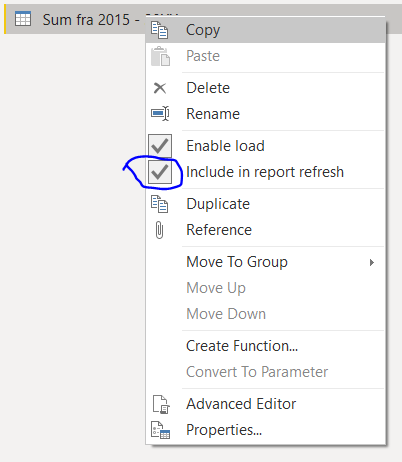Image resolution: width=402 pixels, height=462 pixels.
Task: Click the Duplicate pages icon
Action: 159,204
